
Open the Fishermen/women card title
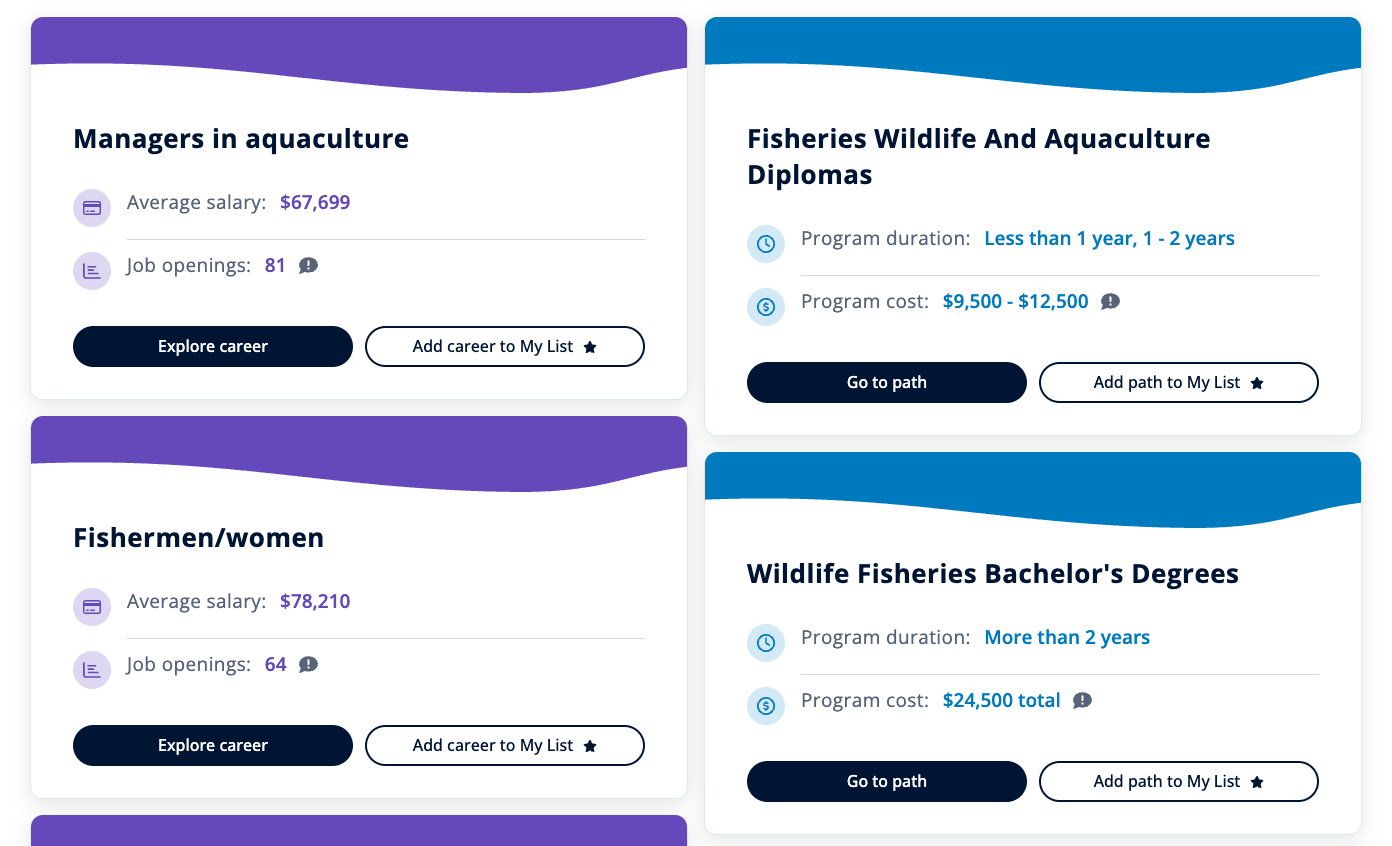coord(199,538)
